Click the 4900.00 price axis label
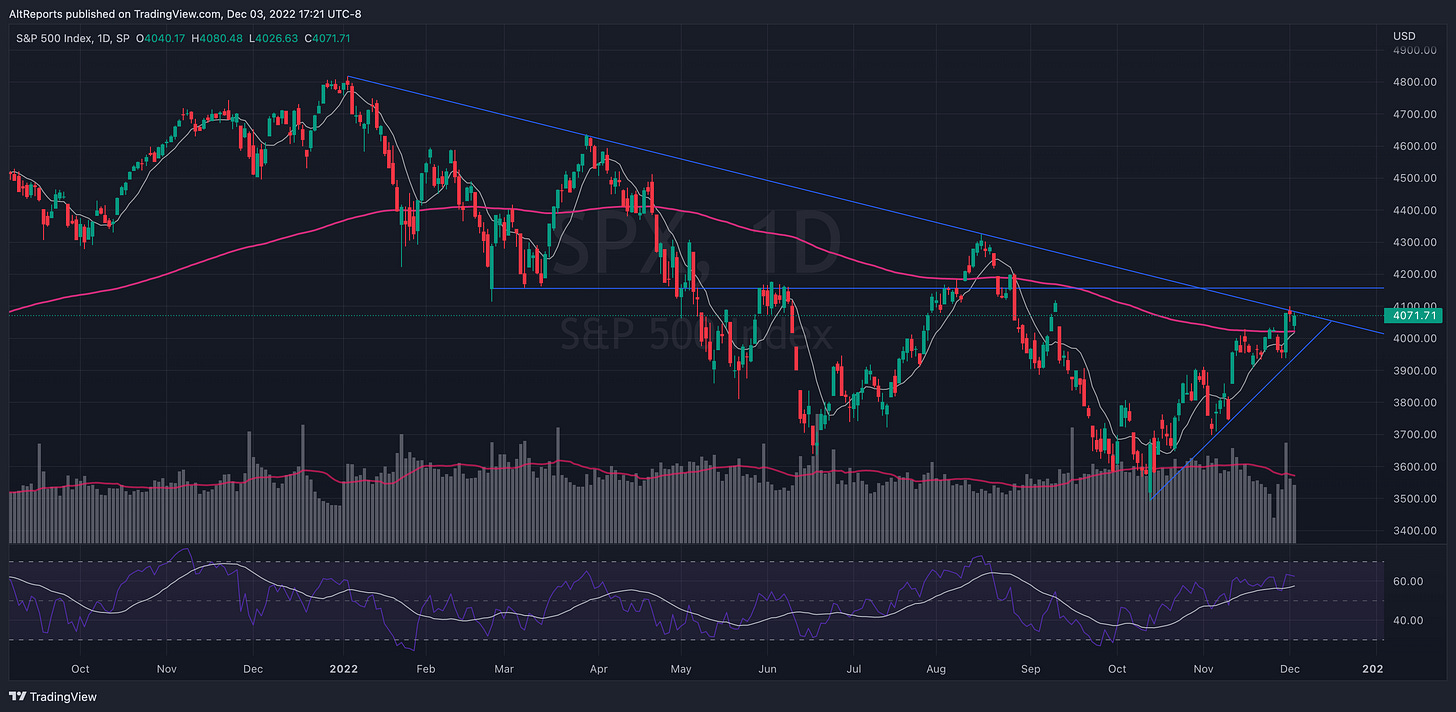1456x712 pixels. click(x=1415, y=49)
